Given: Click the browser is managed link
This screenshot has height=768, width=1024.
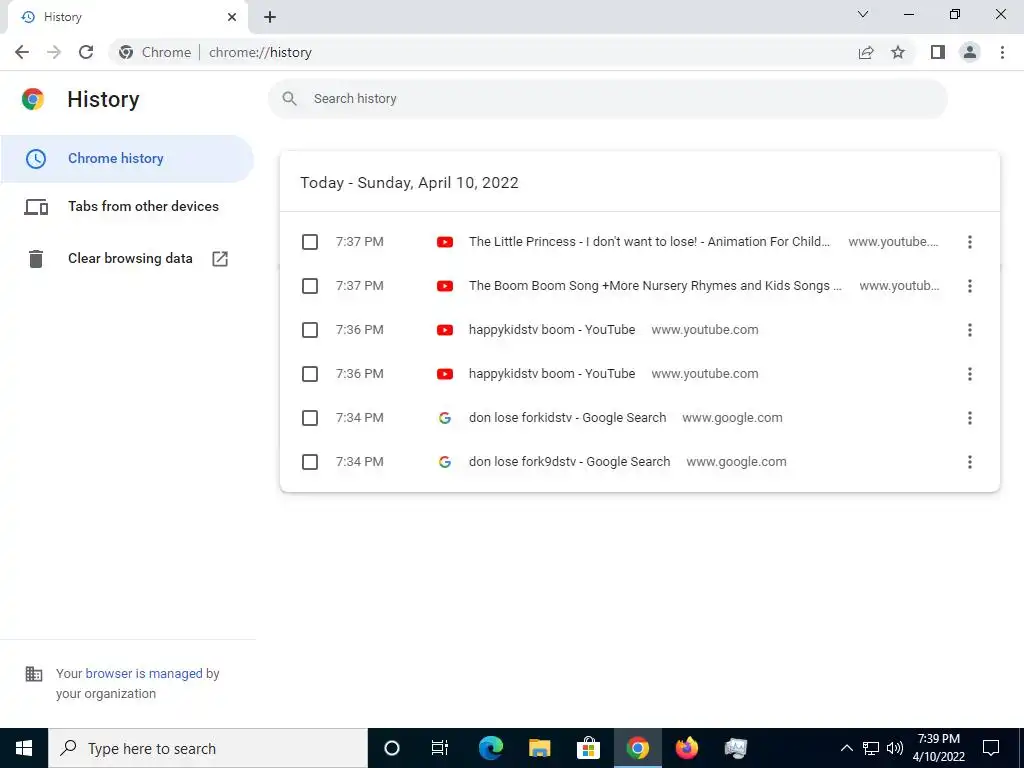Looking at the screenshot, I should coord(144,673).
